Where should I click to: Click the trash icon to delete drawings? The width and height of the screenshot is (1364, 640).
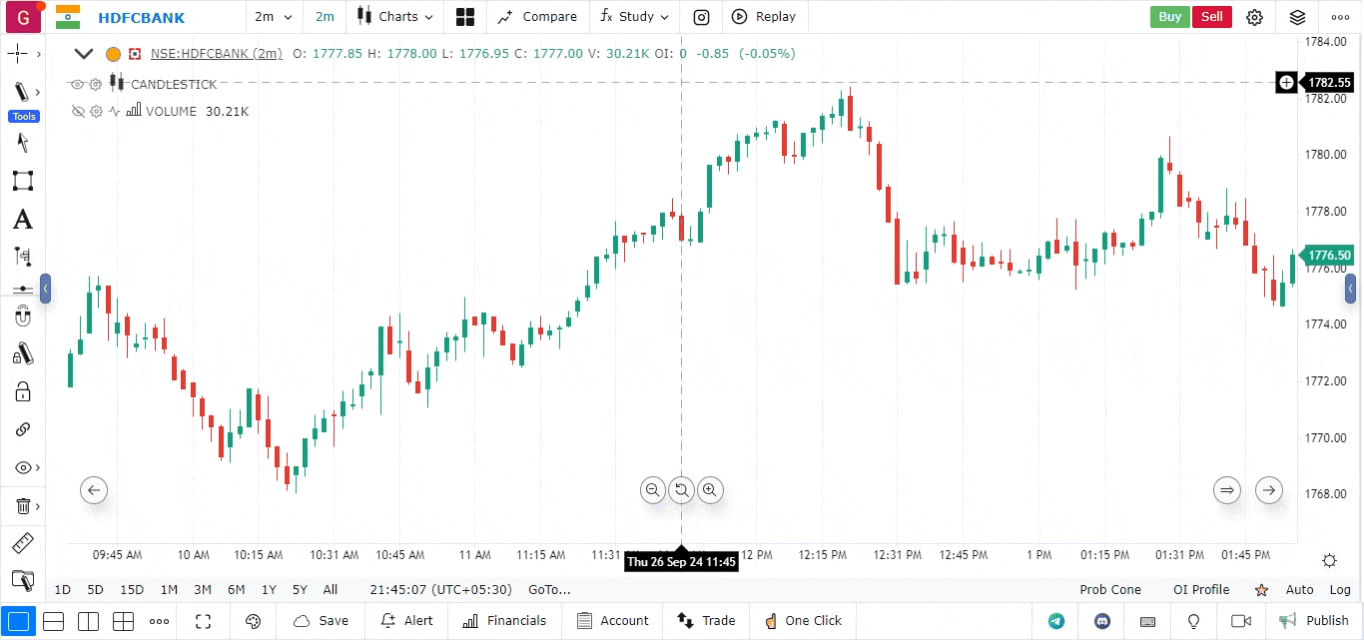pos(22,507)
